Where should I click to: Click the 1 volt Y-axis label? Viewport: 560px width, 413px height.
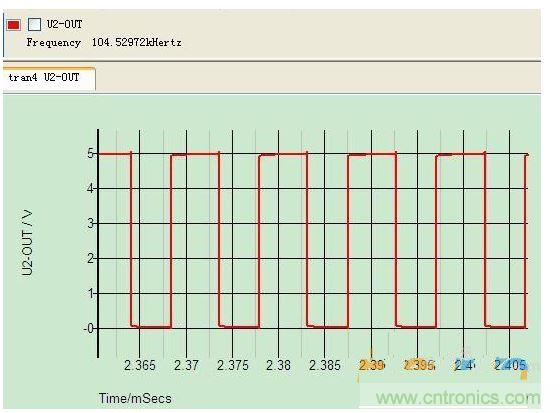pyautogui.click(x=91, y=294)
